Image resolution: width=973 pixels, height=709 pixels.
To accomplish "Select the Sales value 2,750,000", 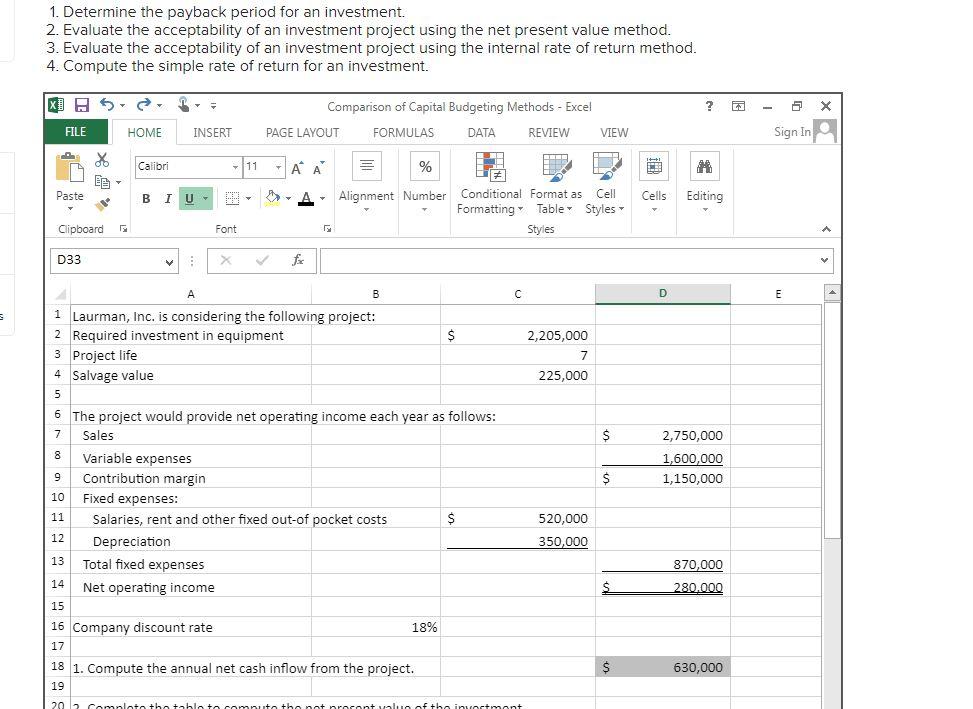I will pos(663,435).
